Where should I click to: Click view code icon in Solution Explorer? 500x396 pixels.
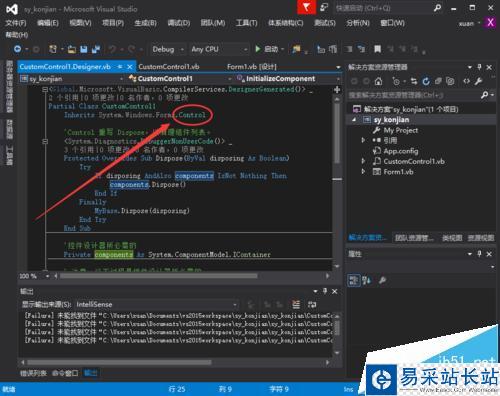click(x=466, y=81)
